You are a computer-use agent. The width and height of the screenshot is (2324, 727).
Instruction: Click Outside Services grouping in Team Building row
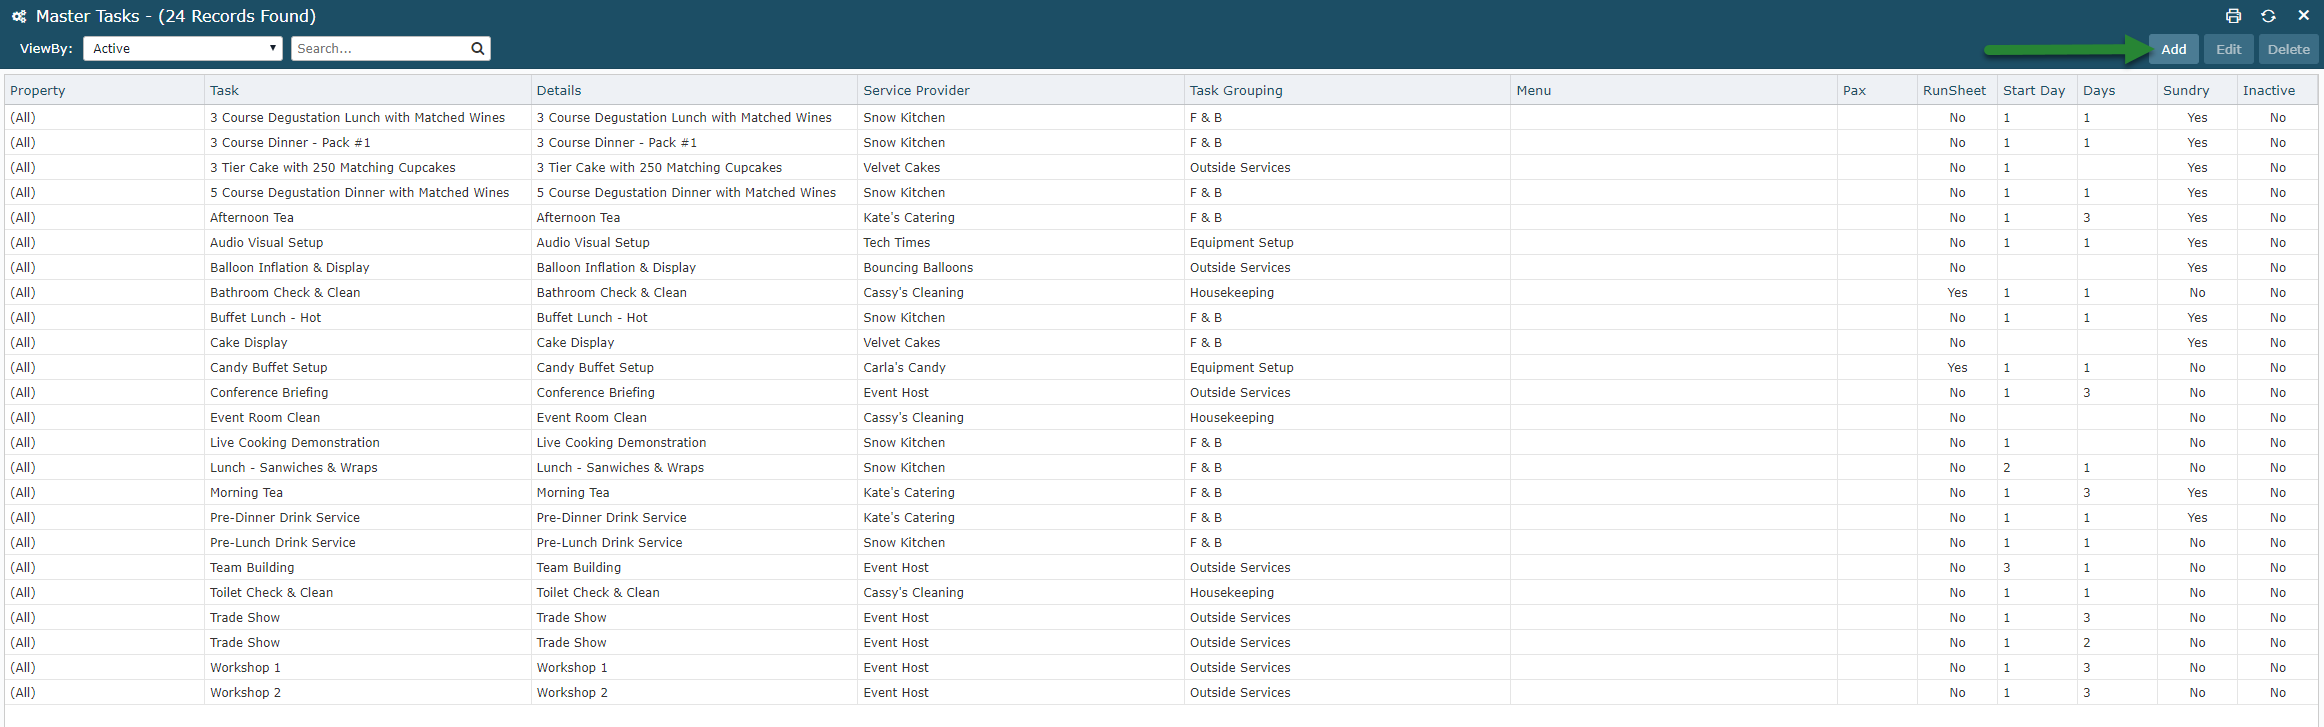pyautogui.click(x=1240, y=567)
